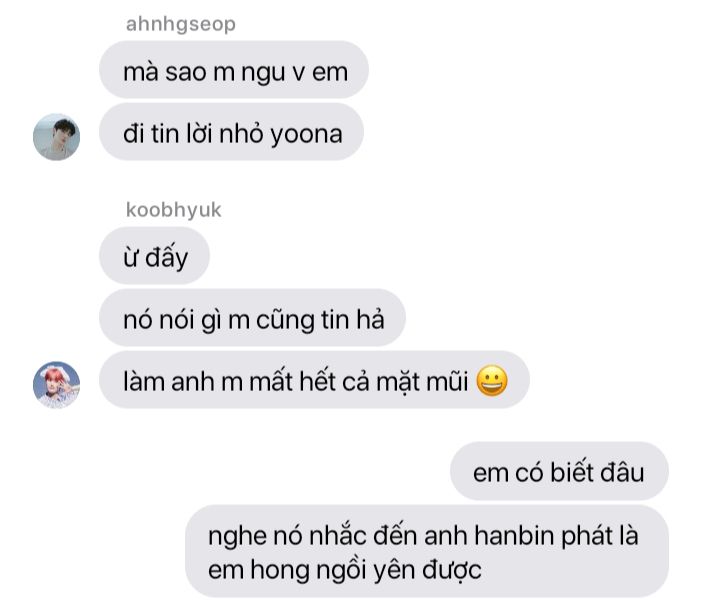
Task: Tap the grinning face emoji
Action: pos(492,381)
